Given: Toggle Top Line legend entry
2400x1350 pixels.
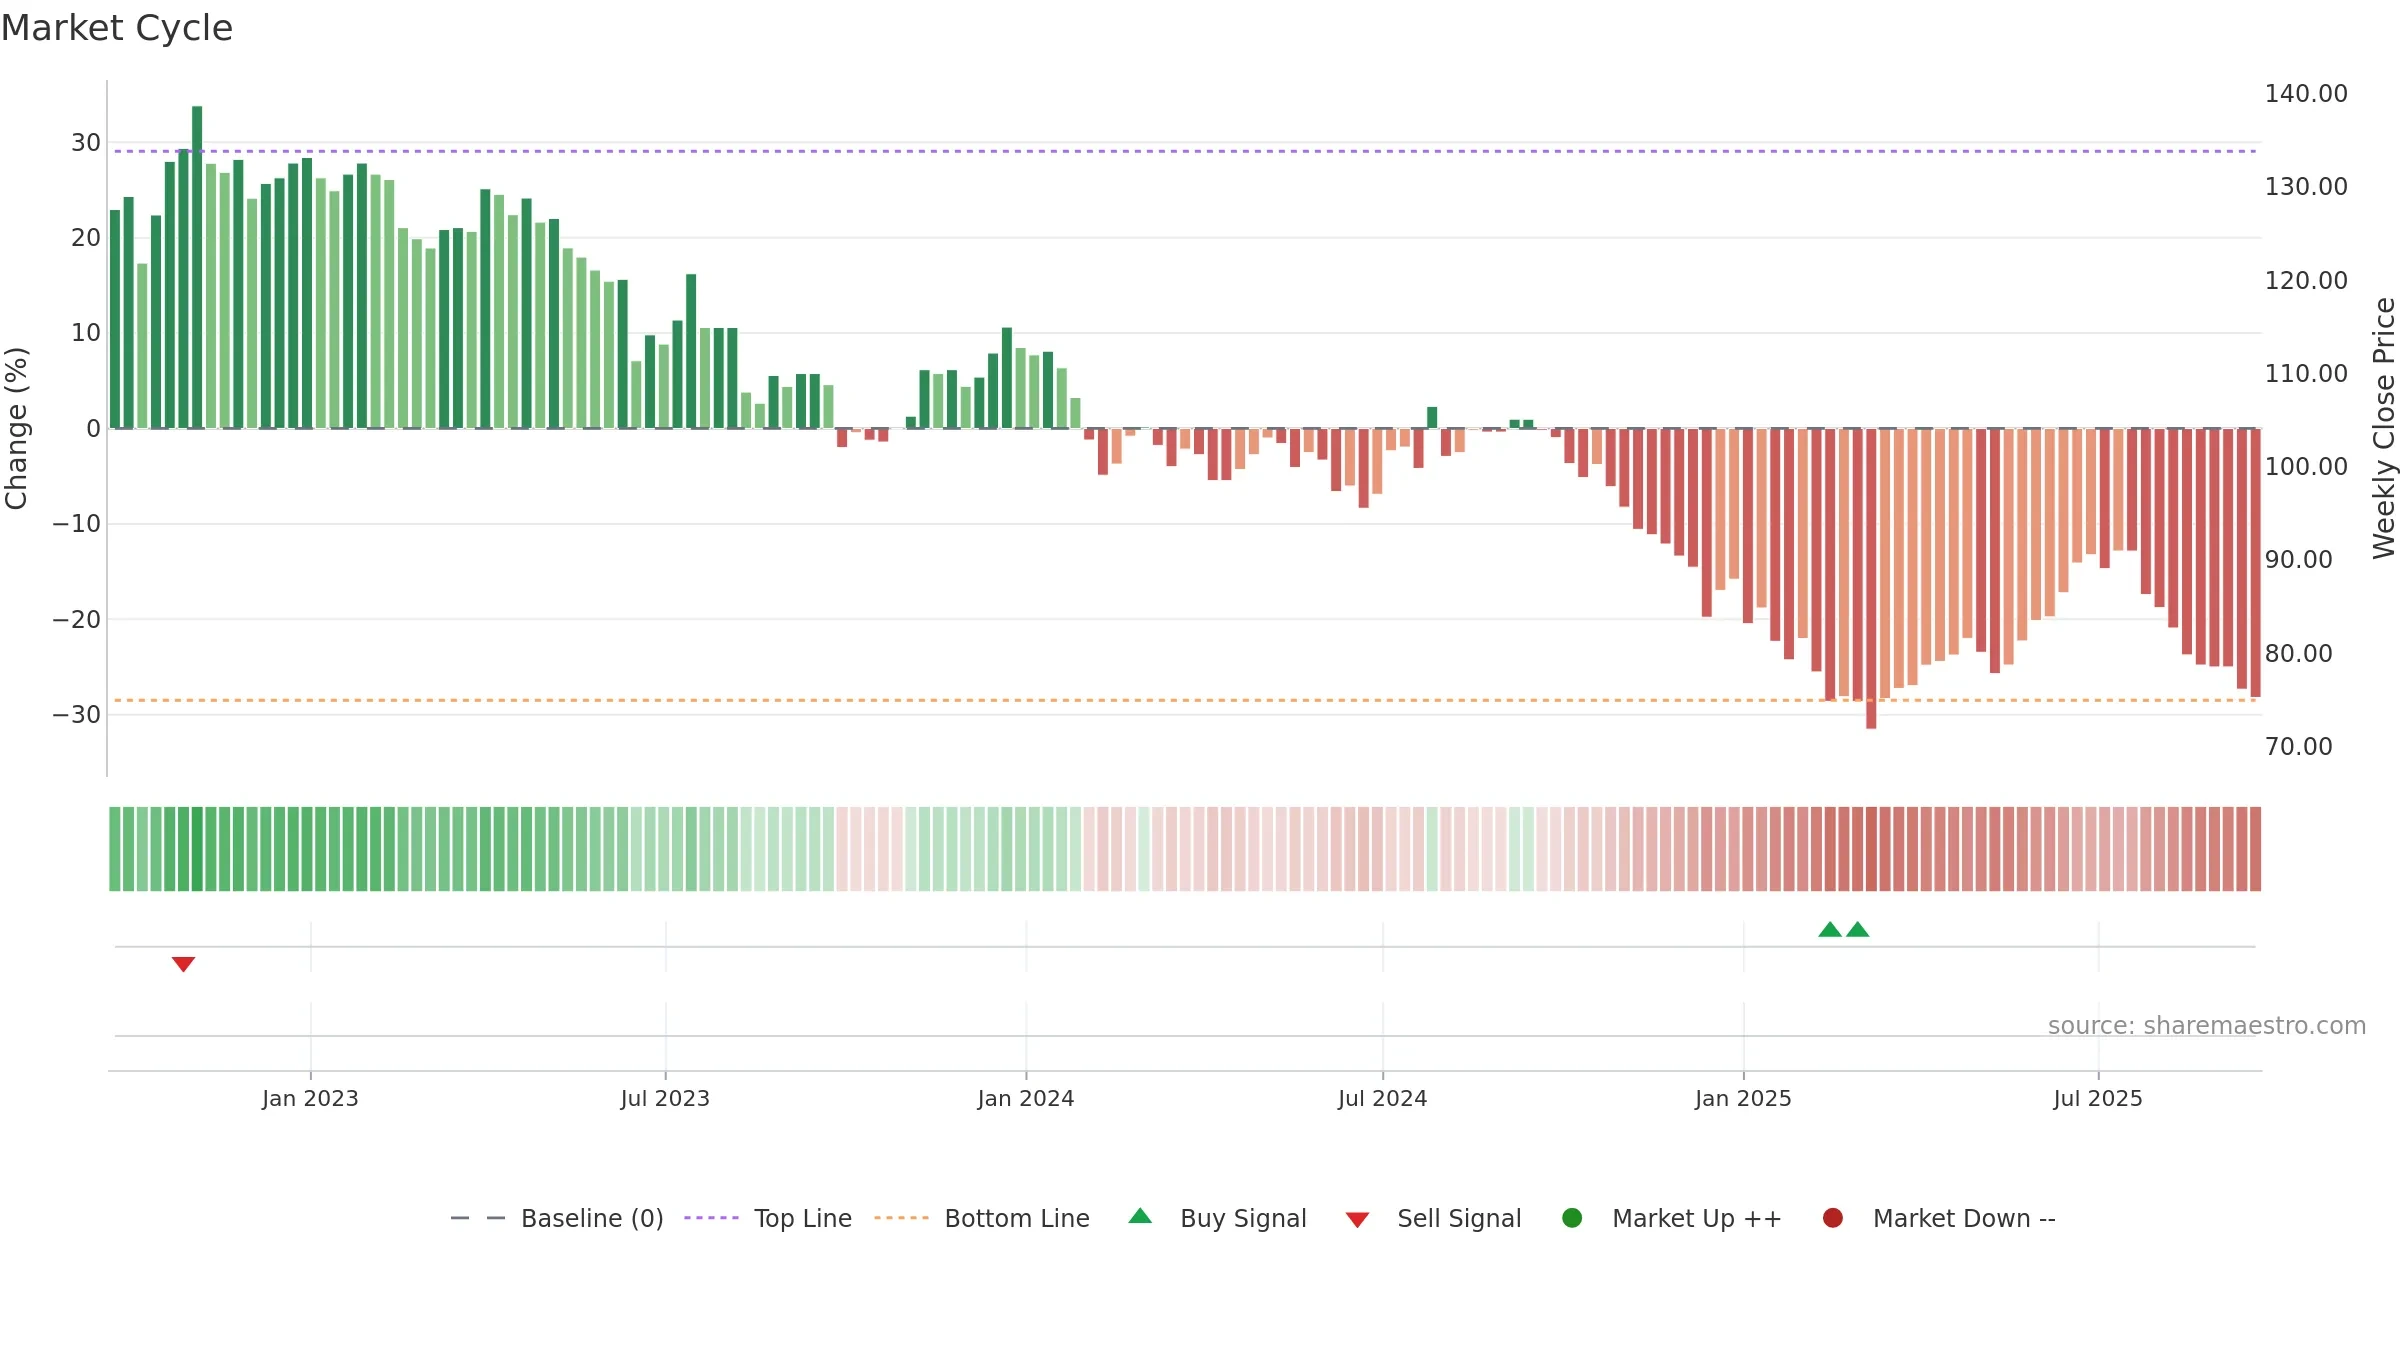Looking at the screenshot, I should tap(768, 1218).
